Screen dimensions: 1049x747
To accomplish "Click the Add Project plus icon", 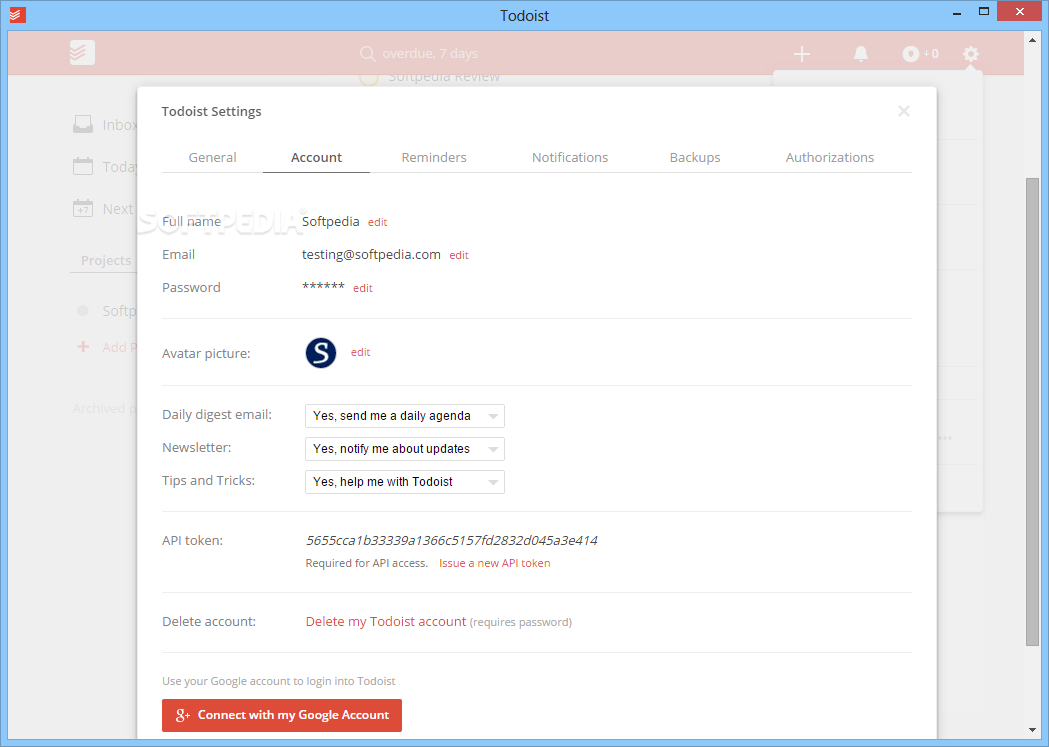I will pos(83,346).
